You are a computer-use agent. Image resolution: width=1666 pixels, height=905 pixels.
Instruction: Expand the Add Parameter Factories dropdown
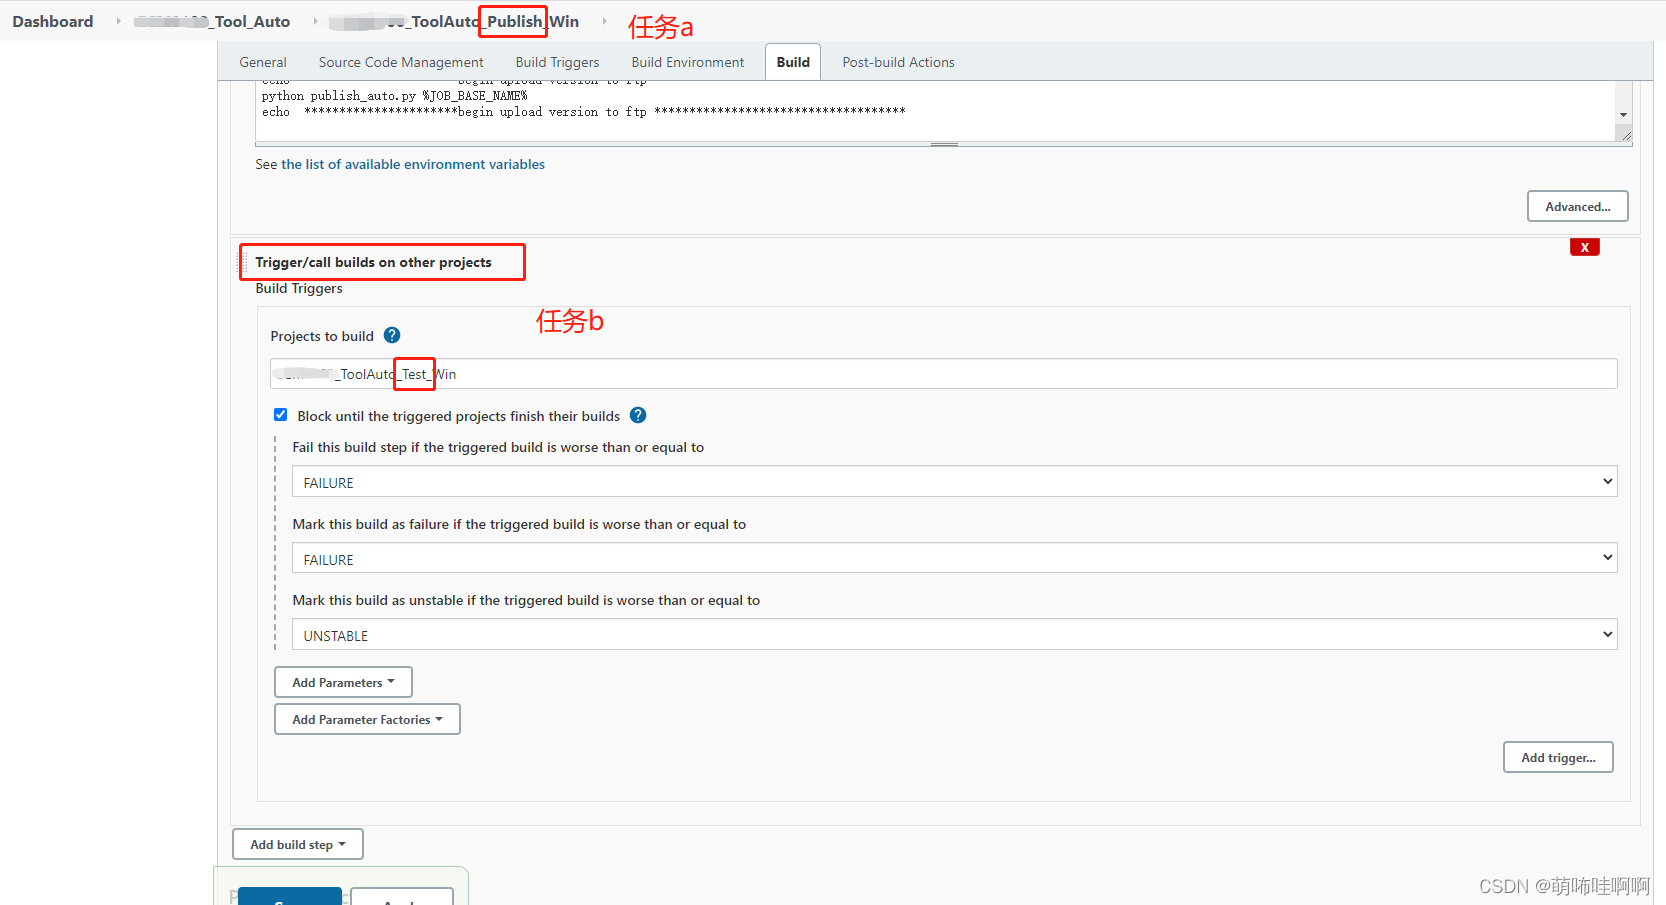coord(367,719)
